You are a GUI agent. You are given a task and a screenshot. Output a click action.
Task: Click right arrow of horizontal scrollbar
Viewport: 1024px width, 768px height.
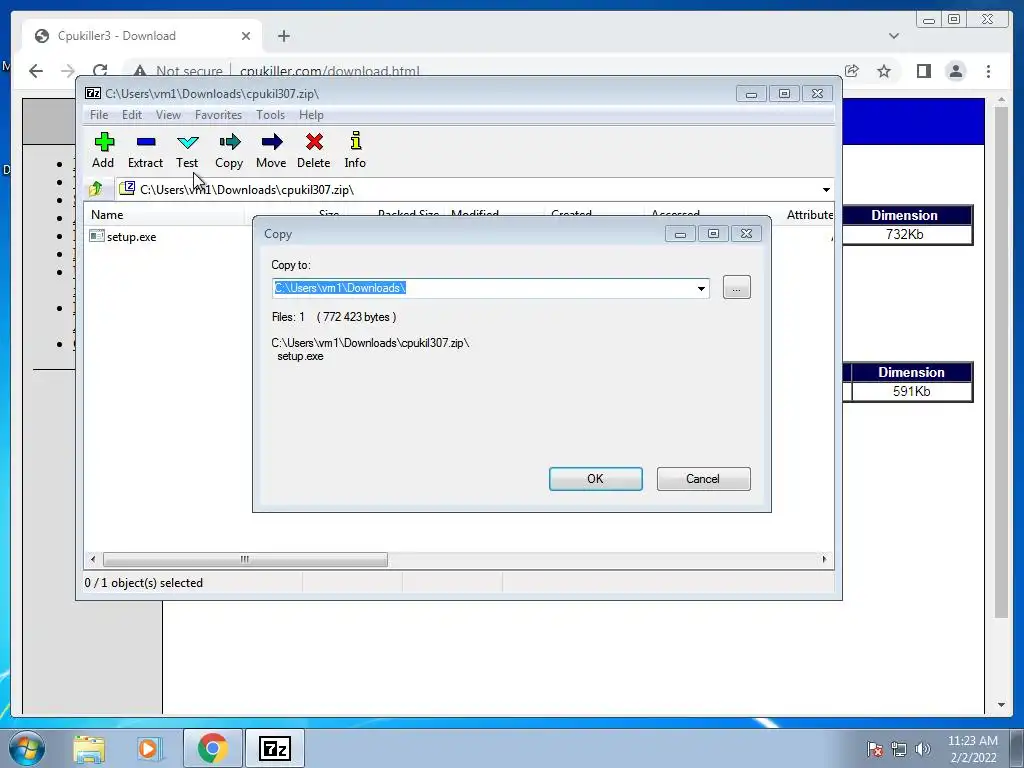click(x=824, y=560)
